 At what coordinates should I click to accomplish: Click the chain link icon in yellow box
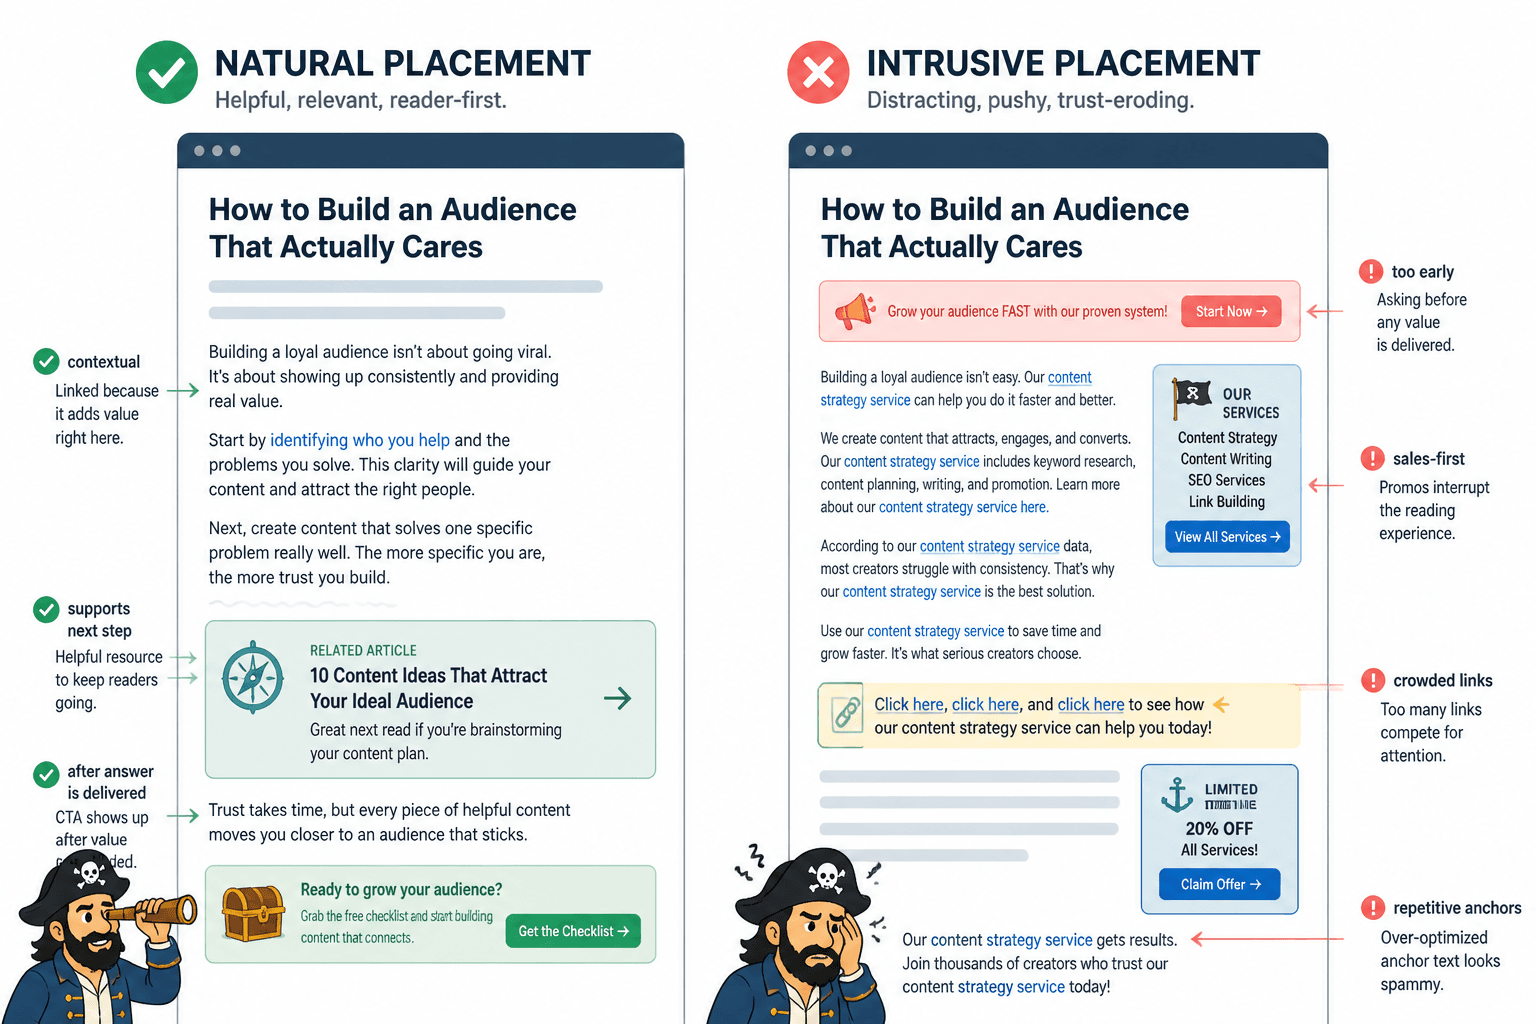tap(847, 714)
